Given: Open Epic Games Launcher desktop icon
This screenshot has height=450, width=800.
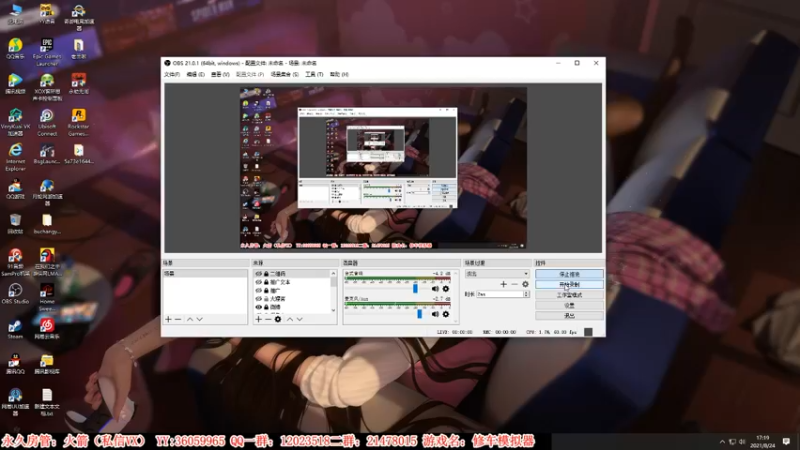Looking at the screenshot, I should click(x=47, y=52).
